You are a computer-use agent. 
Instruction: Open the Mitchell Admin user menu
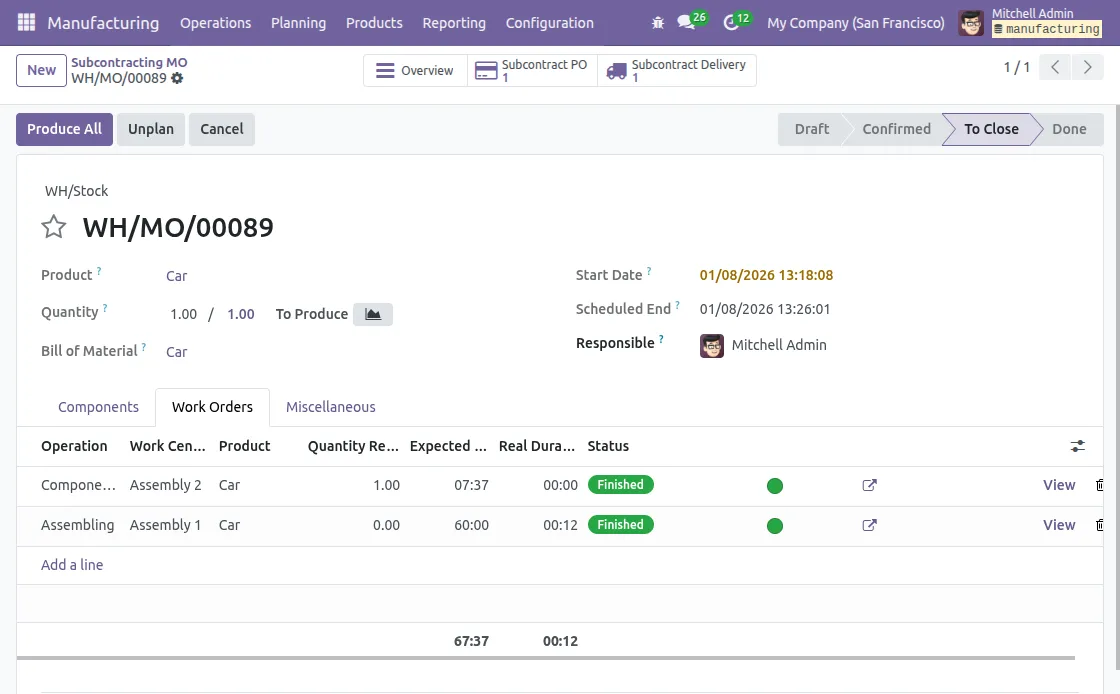[1030, 22]
